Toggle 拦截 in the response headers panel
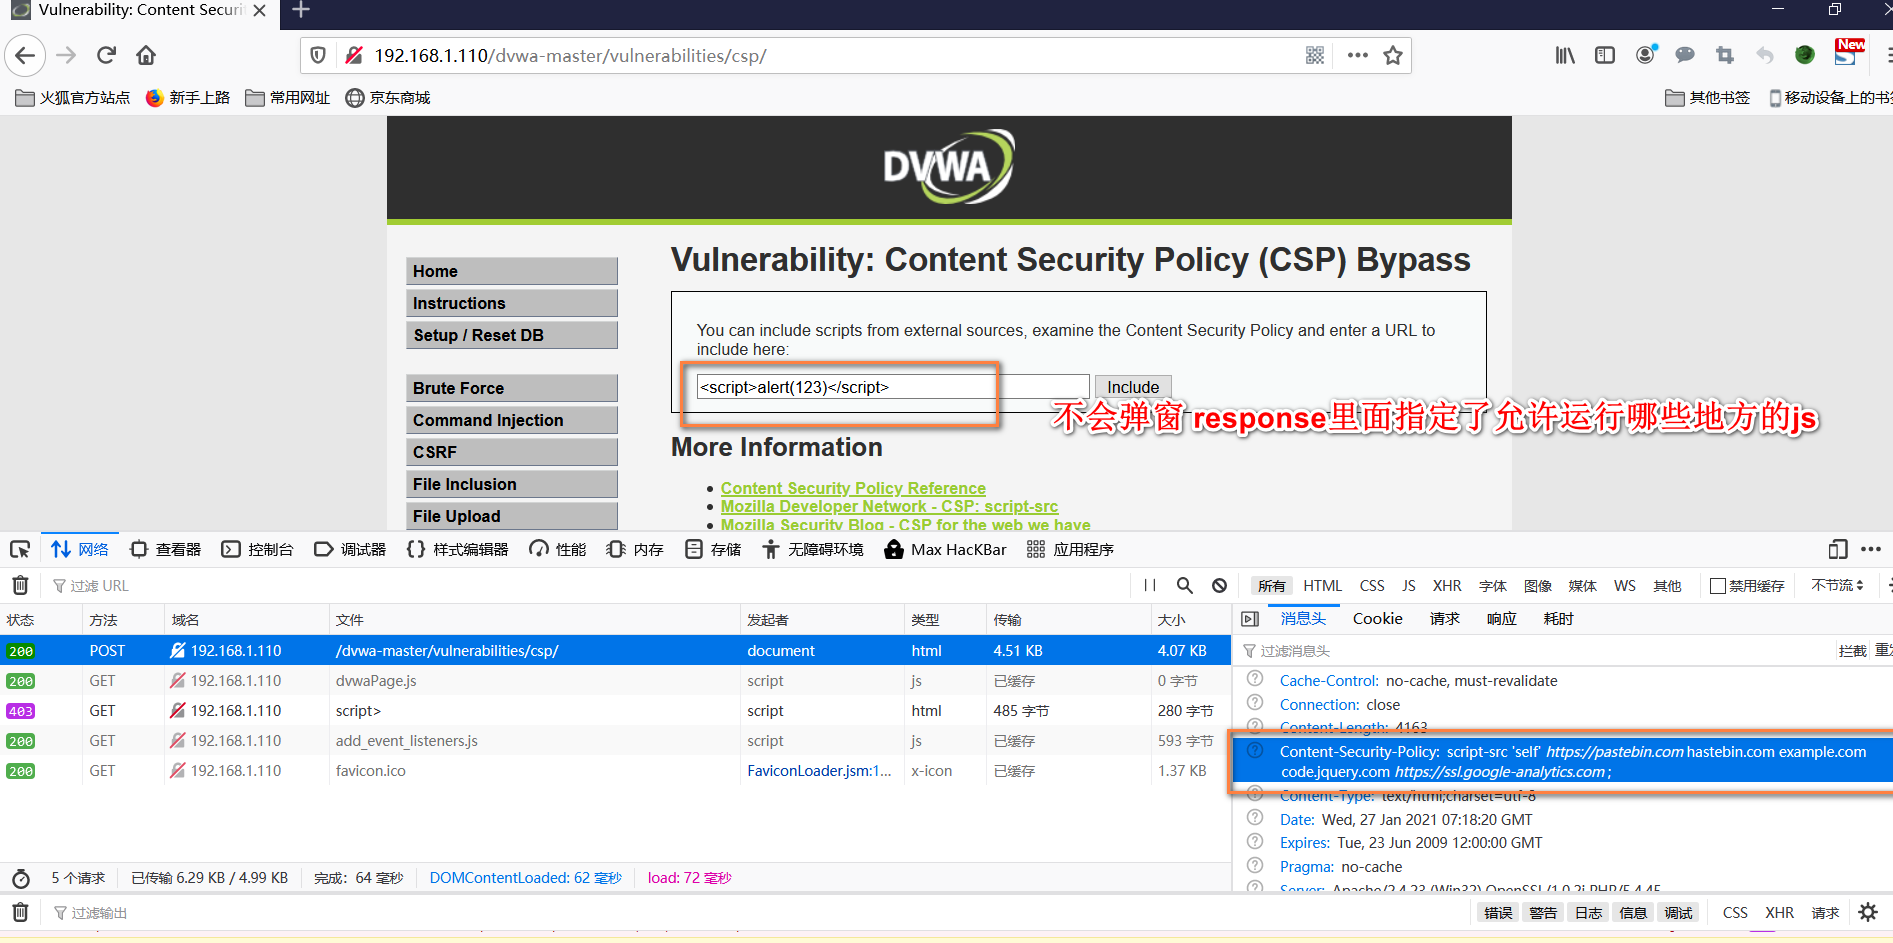 coord(1852,650)
